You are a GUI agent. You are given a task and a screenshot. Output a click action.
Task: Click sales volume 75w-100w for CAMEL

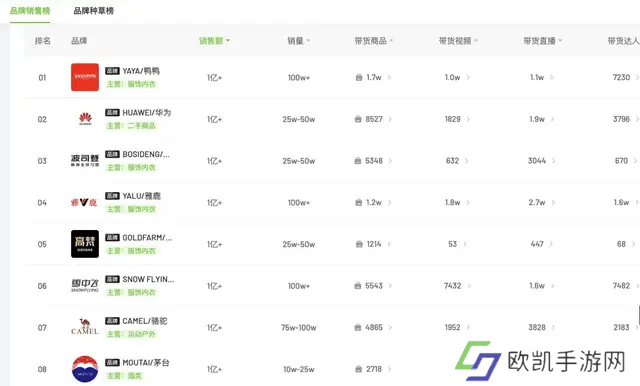[298, 327]
